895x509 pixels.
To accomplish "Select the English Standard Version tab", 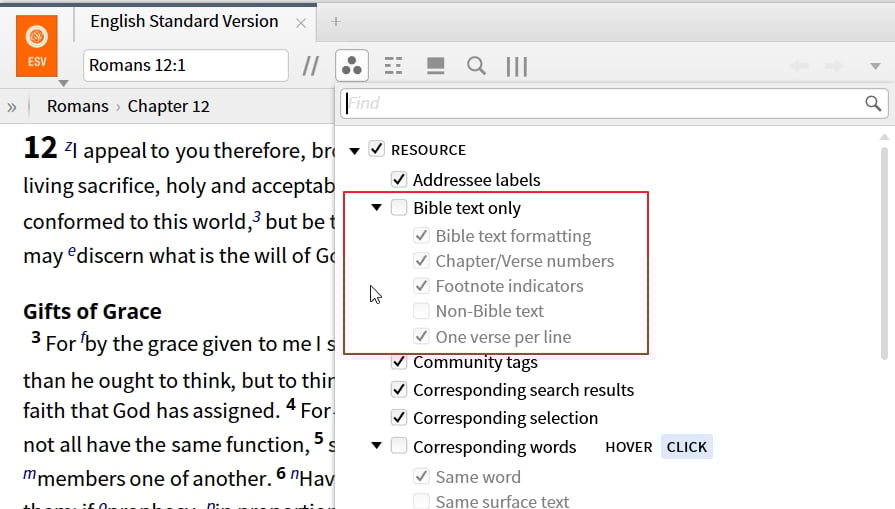I will (184, 22).
